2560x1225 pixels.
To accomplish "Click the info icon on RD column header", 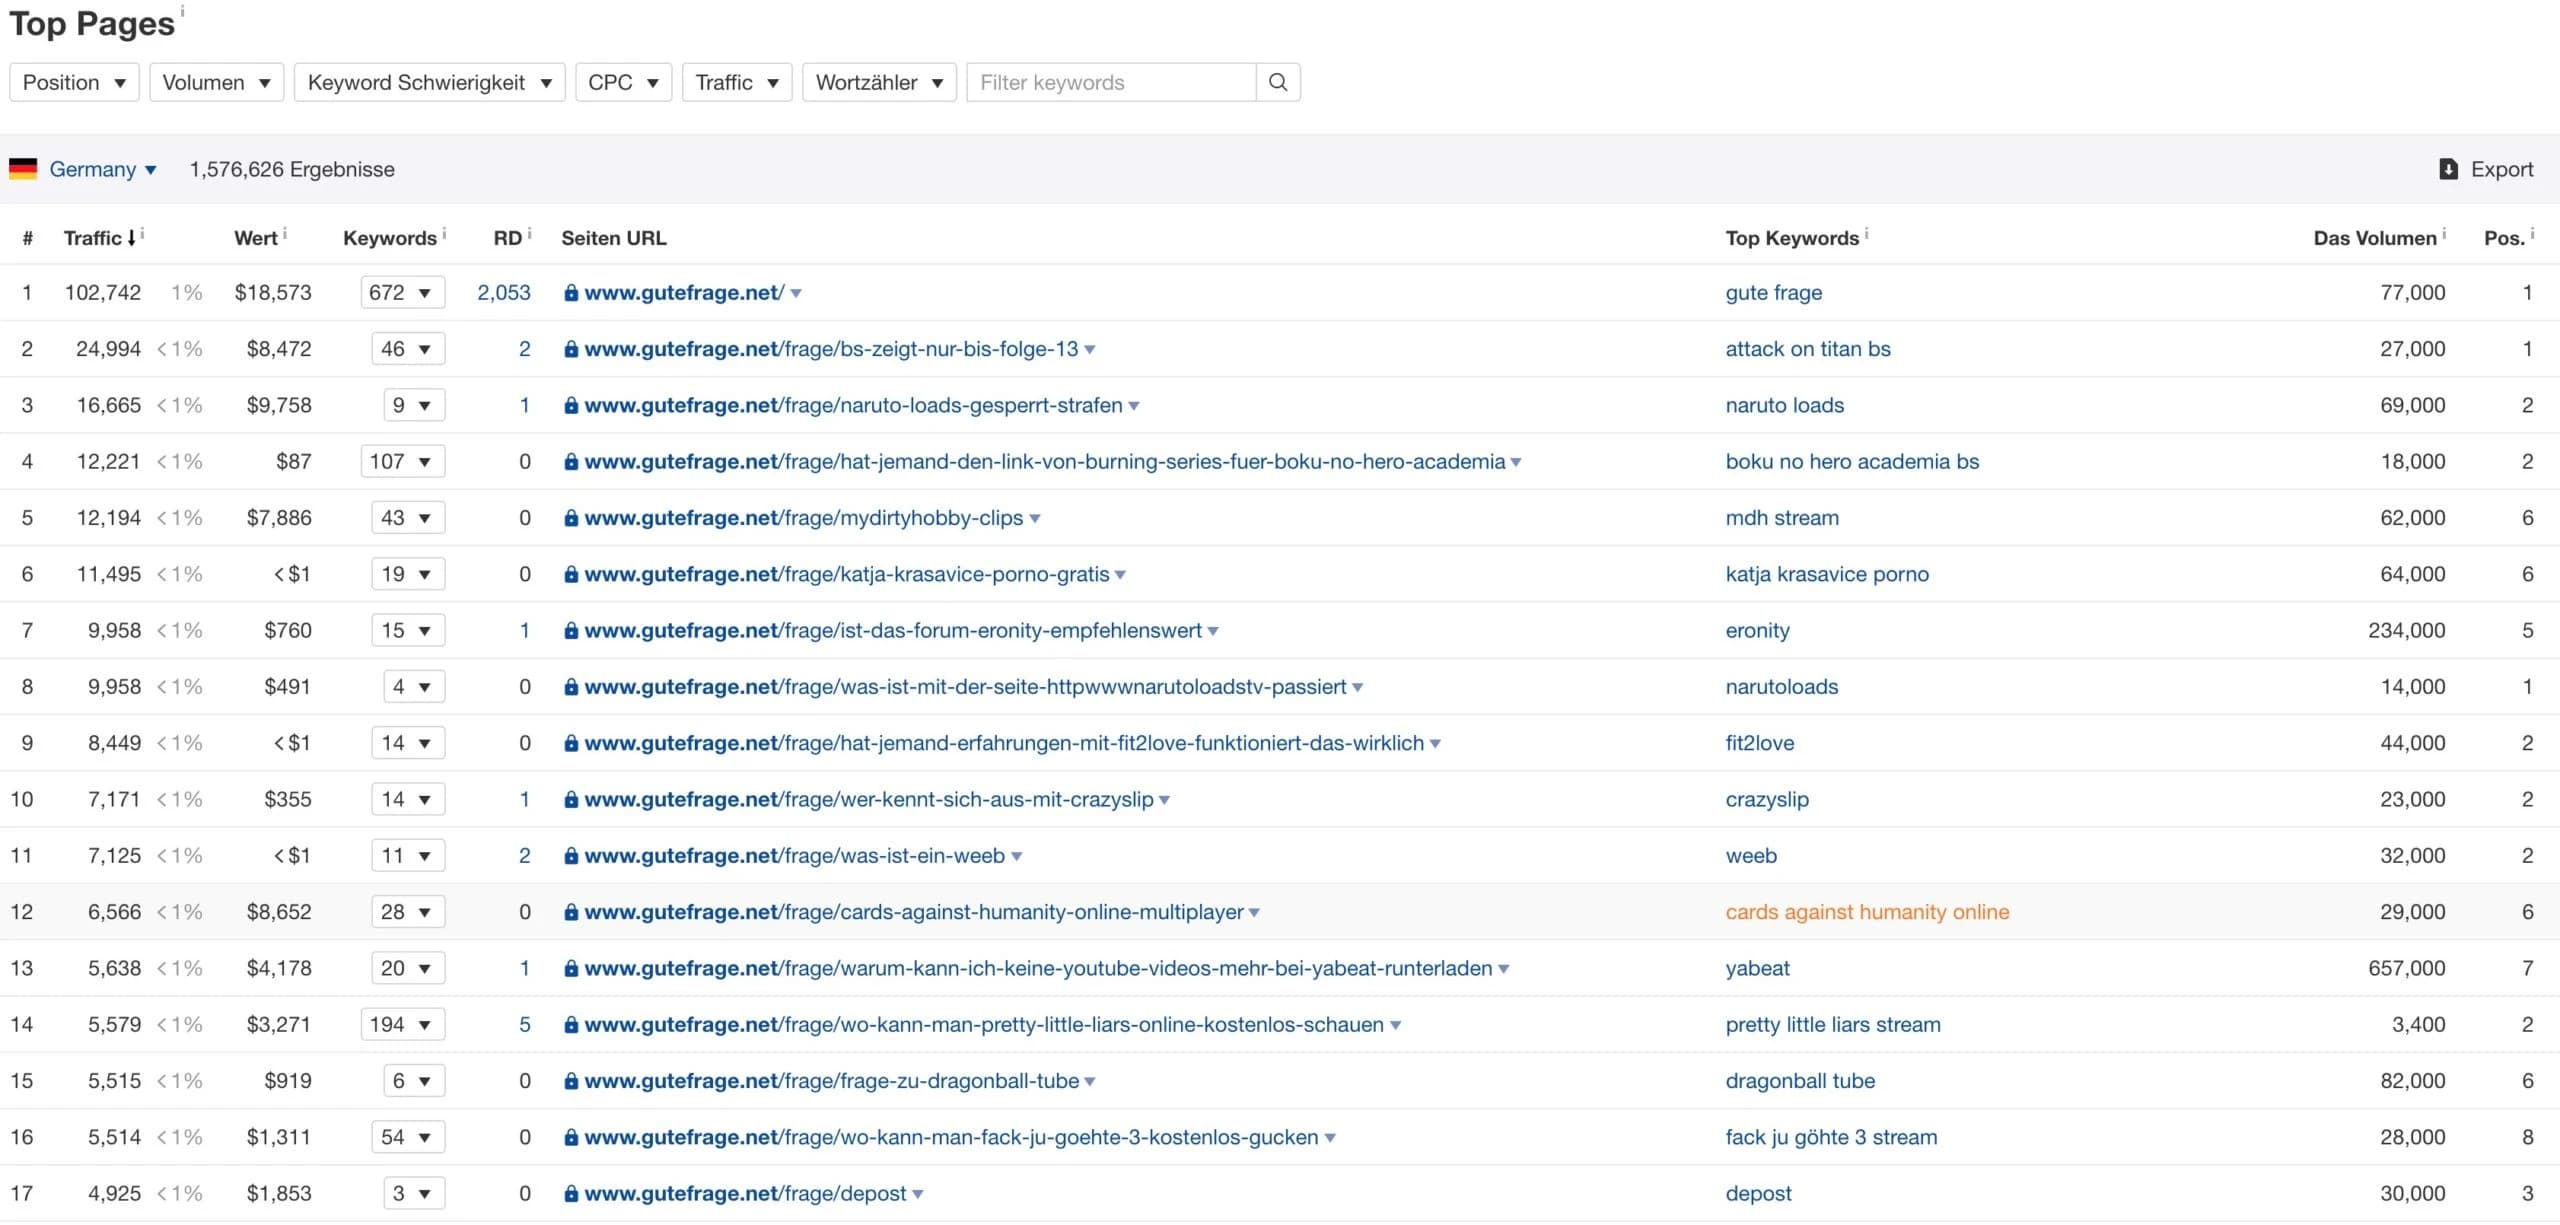I will 528,231.
